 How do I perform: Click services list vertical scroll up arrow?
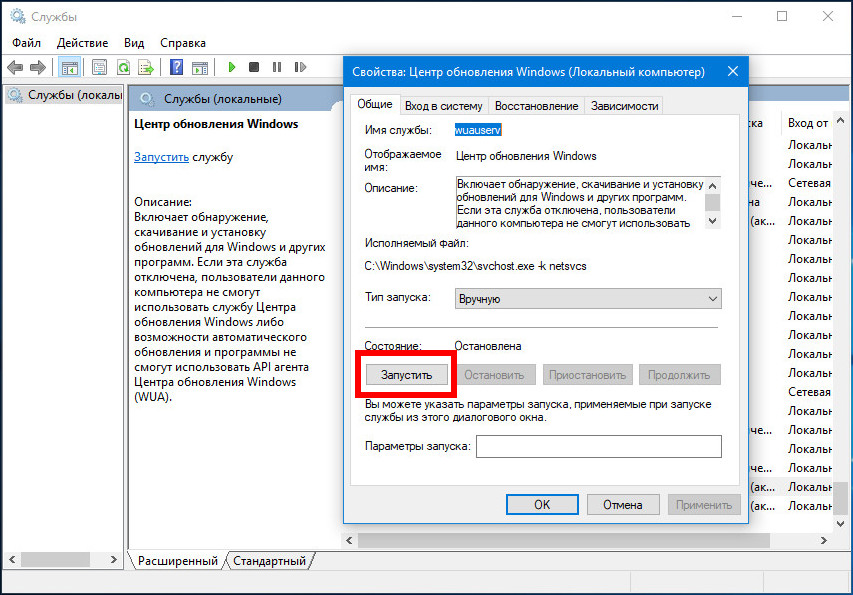840,120
